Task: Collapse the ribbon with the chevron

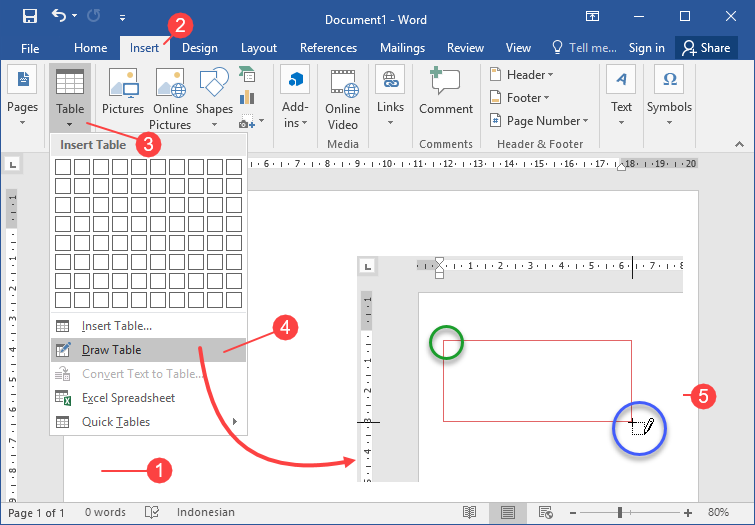Action: tap(739, 144)
